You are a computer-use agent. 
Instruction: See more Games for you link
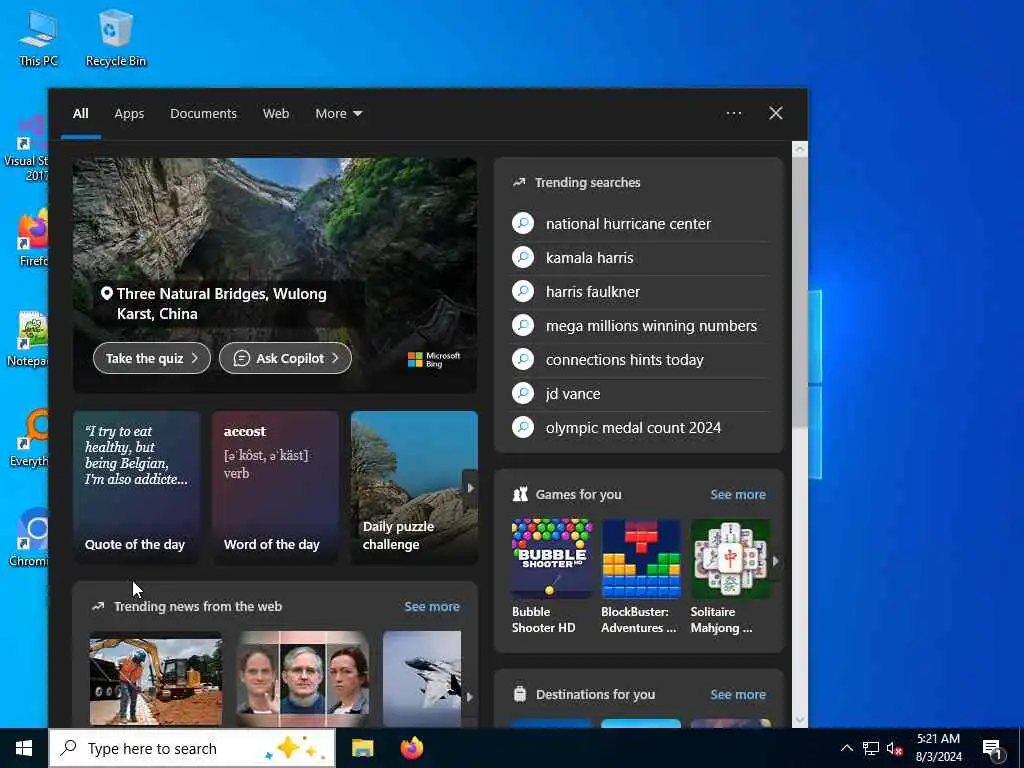(x=738, y=494)
